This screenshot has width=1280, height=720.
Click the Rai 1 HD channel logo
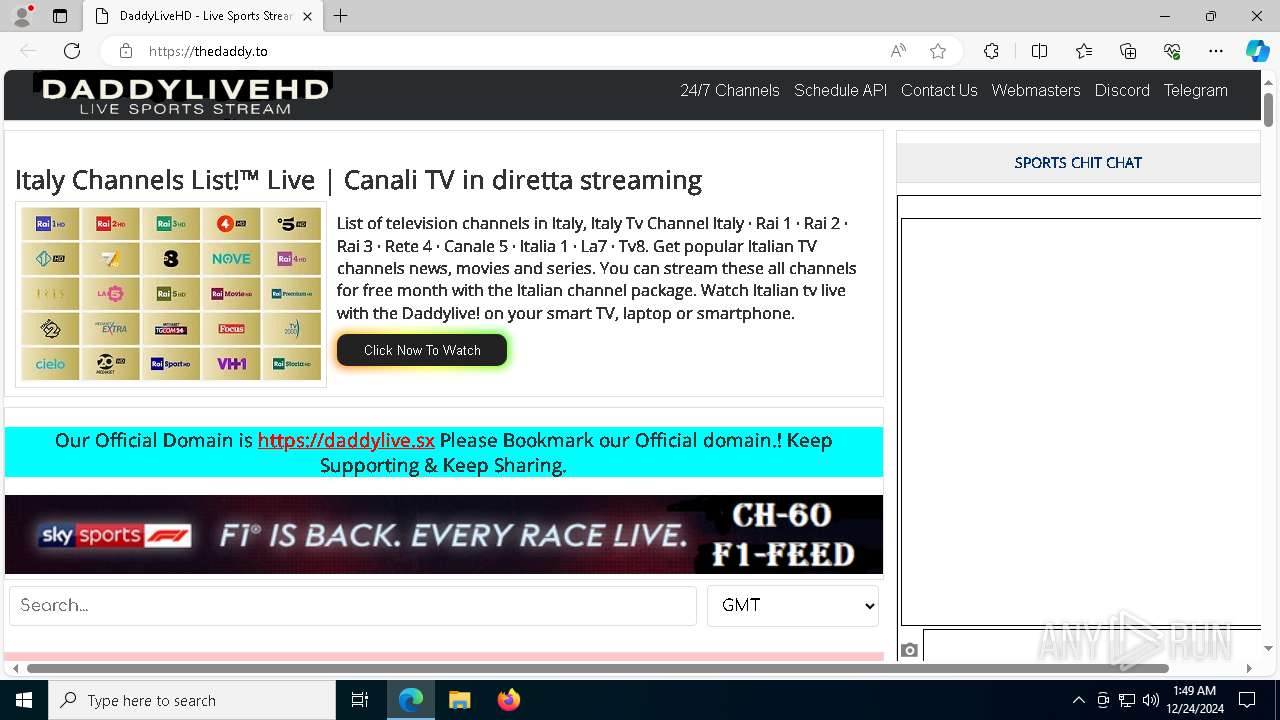tap(50, 224)
